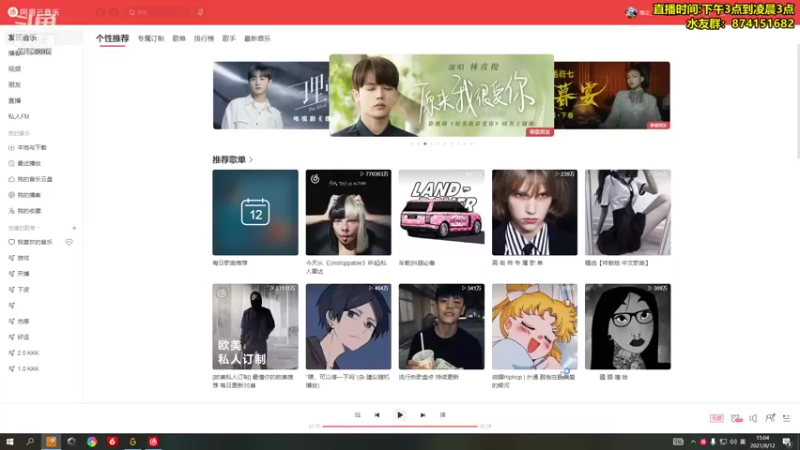This screenshot has width=800, height=450.
Task: Show the play queue list icon
Action: pos(786,418)
